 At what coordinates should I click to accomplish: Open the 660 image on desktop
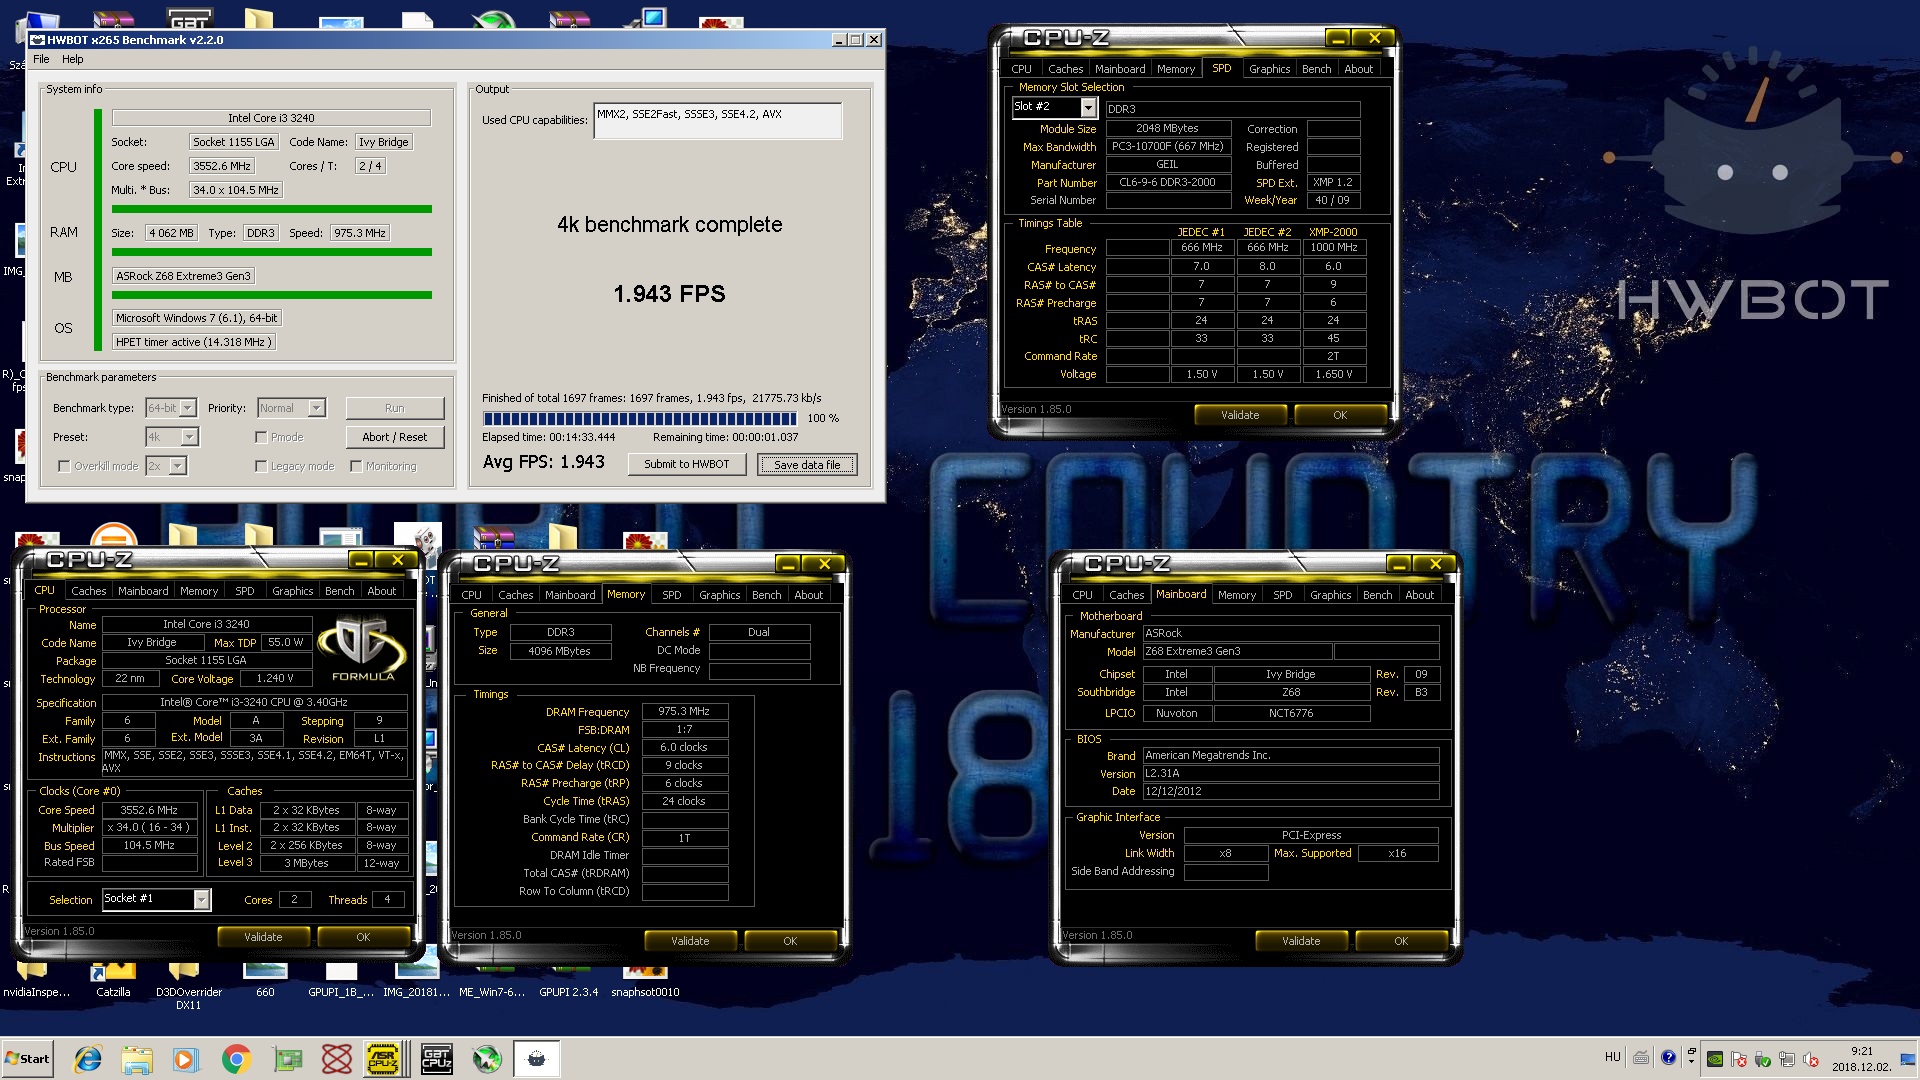(265, 980)
